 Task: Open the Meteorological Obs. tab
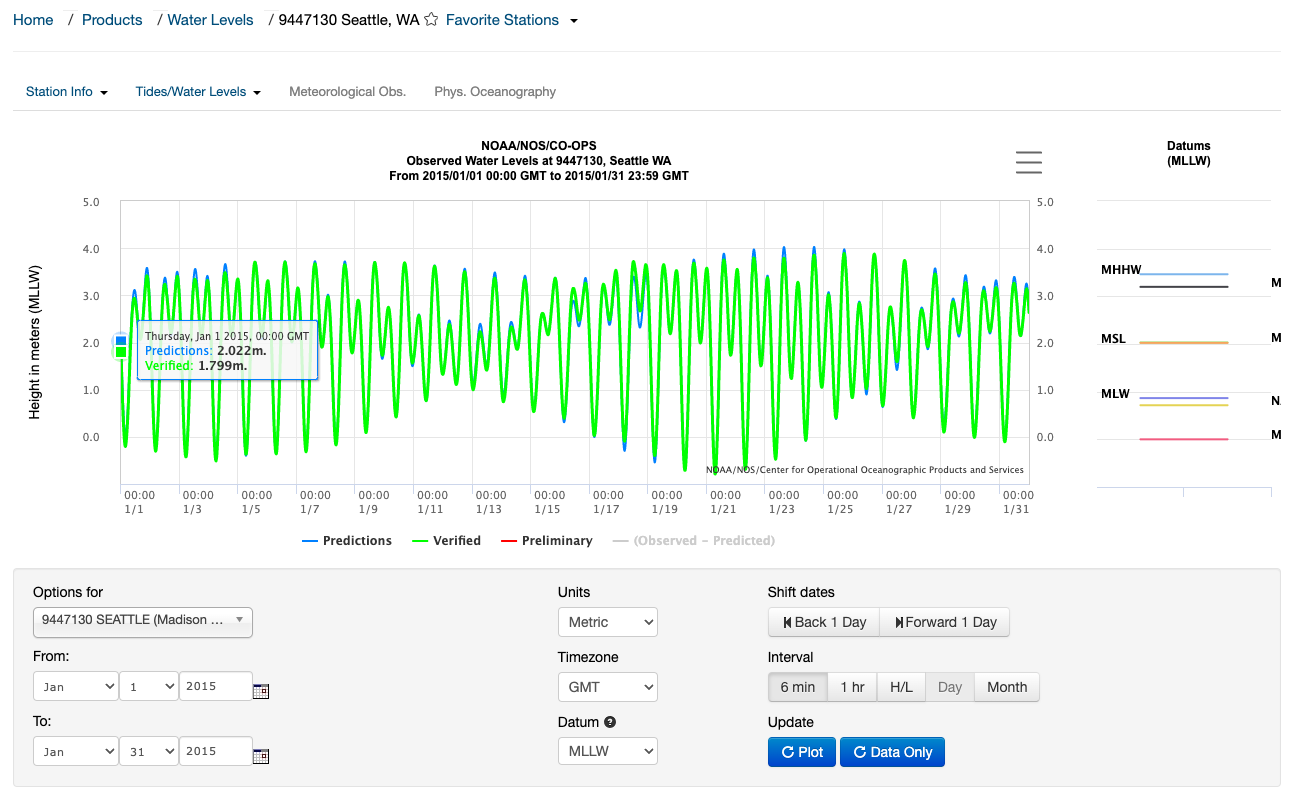coord(347,91)
